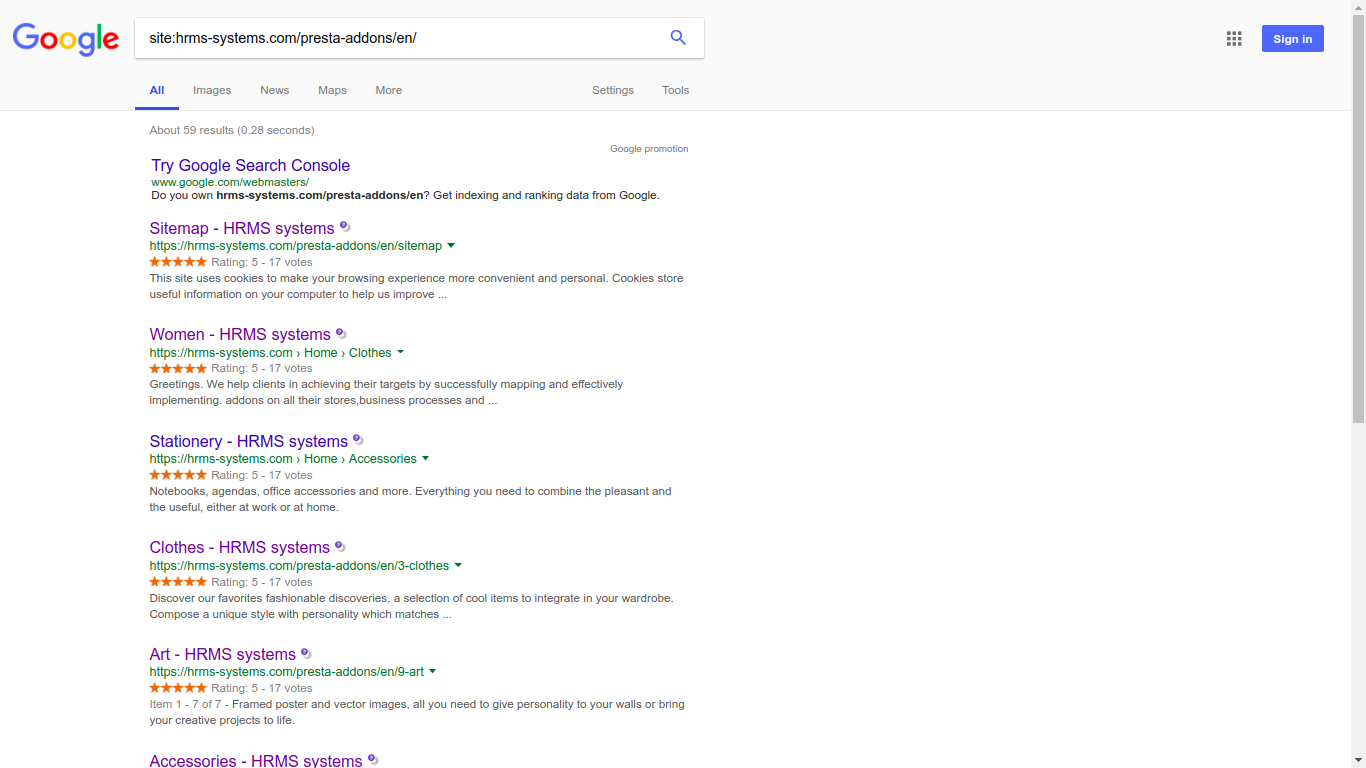The image size is (1366, 768).
Task: Open the Try Google Search Console link
Action: pyautogui.click(x=251, y=165)
